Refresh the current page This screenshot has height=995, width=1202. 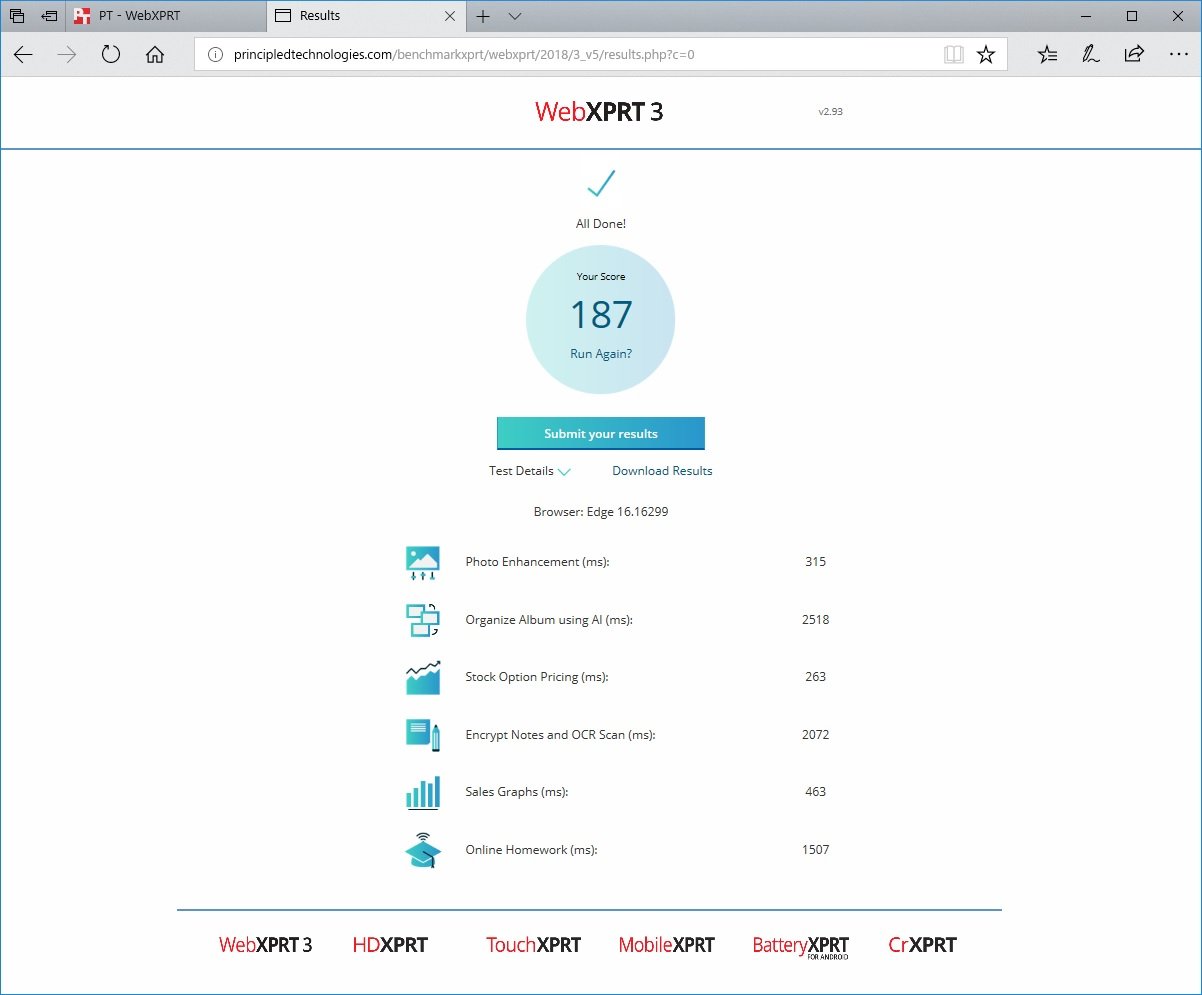click(x=111, y=55)
